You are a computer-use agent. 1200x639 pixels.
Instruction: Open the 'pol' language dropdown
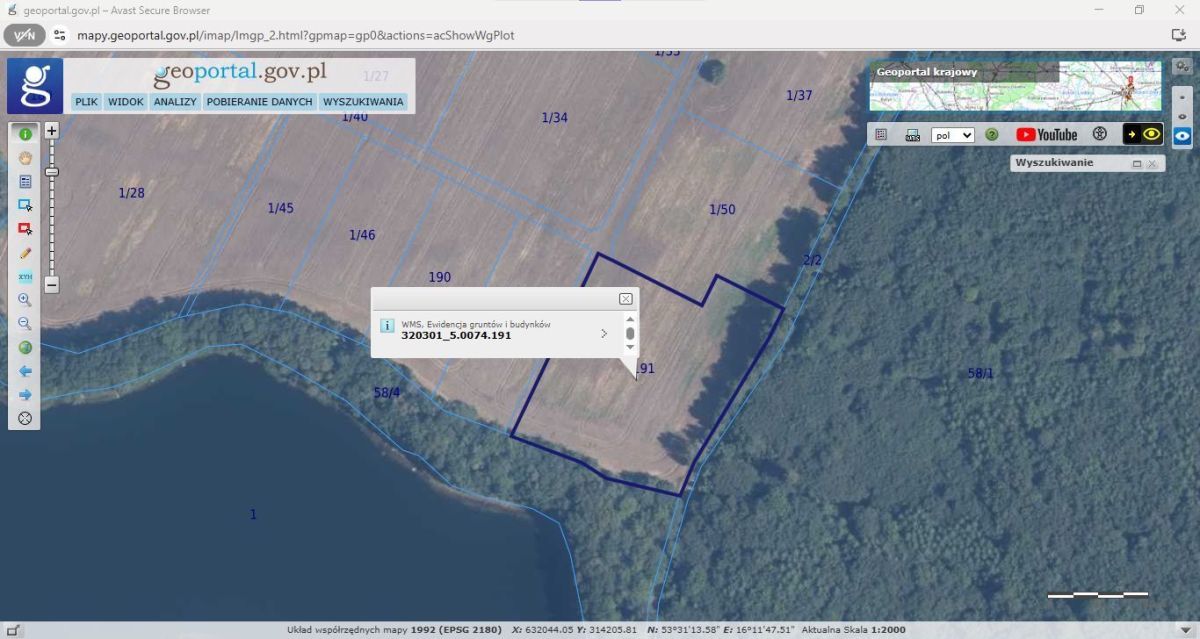pos(952,135)
